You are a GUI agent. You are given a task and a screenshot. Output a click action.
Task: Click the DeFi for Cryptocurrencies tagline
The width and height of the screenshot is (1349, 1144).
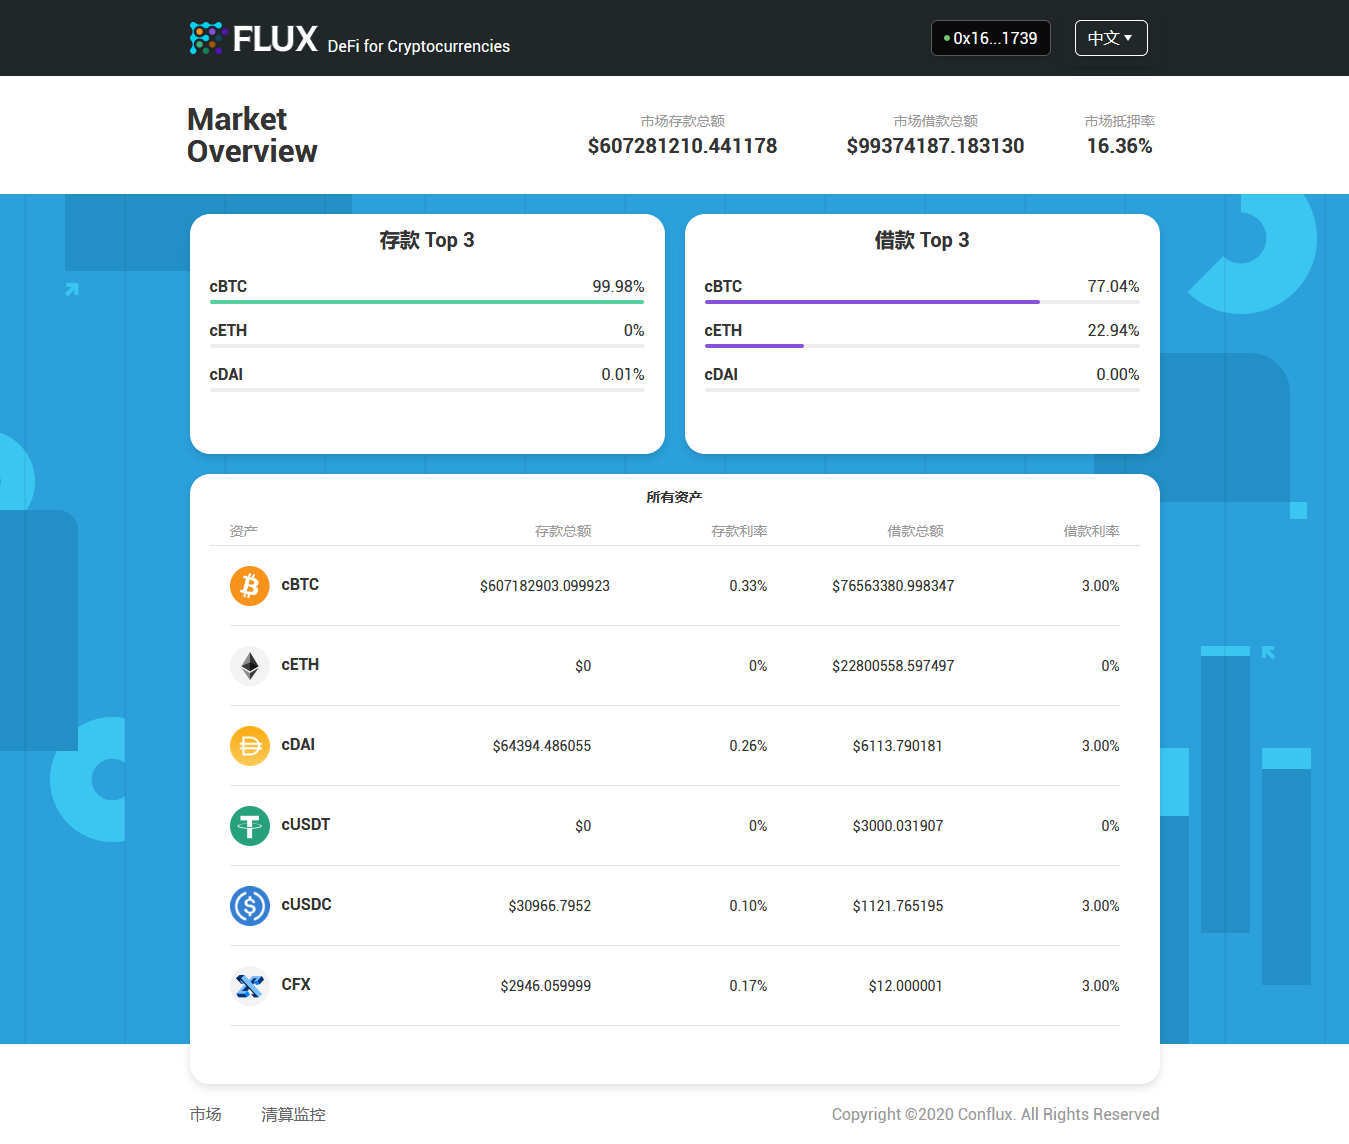[x=418, y=46]
